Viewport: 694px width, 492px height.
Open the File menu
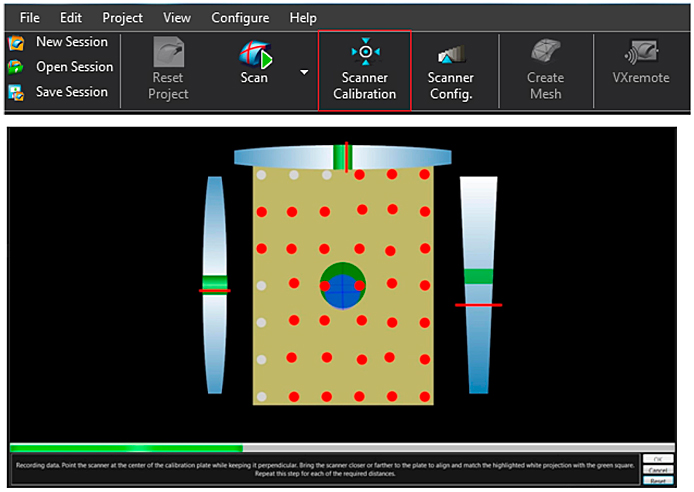(30, 18)
